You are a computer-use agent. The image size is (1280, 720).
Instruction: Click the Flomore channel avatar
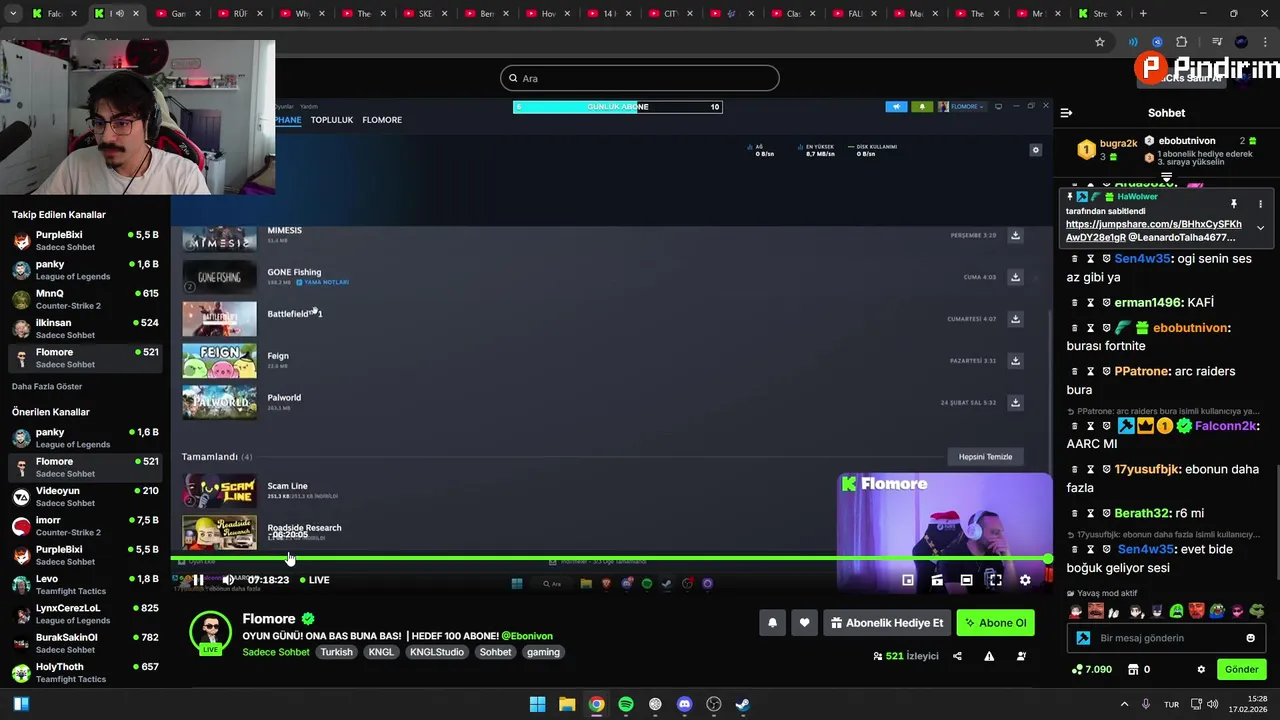pyautogui.click(x=210, y=632)
